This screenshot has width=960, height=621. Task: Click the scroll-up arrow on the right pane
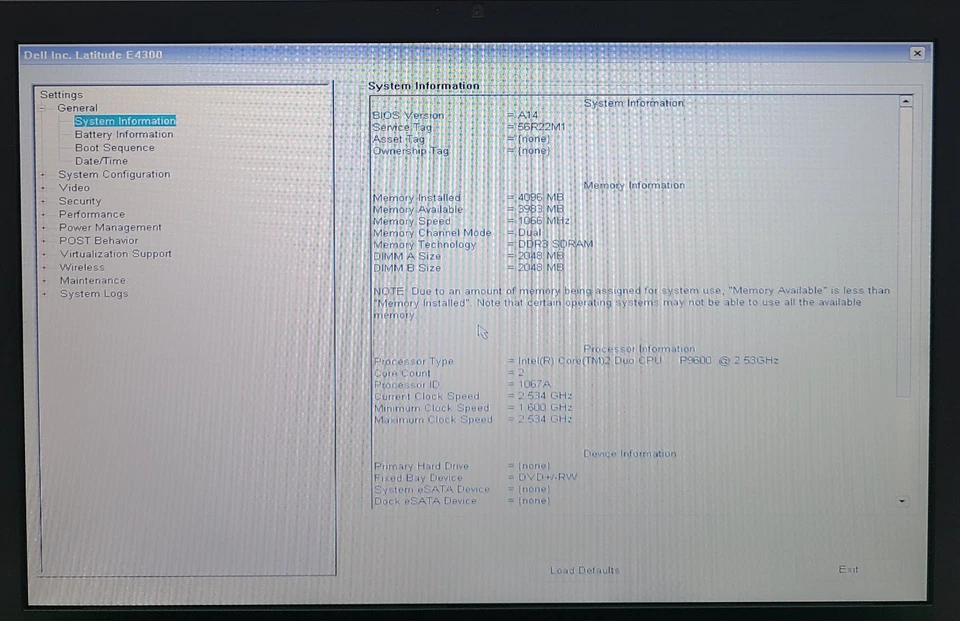click(x=906, y=99)
